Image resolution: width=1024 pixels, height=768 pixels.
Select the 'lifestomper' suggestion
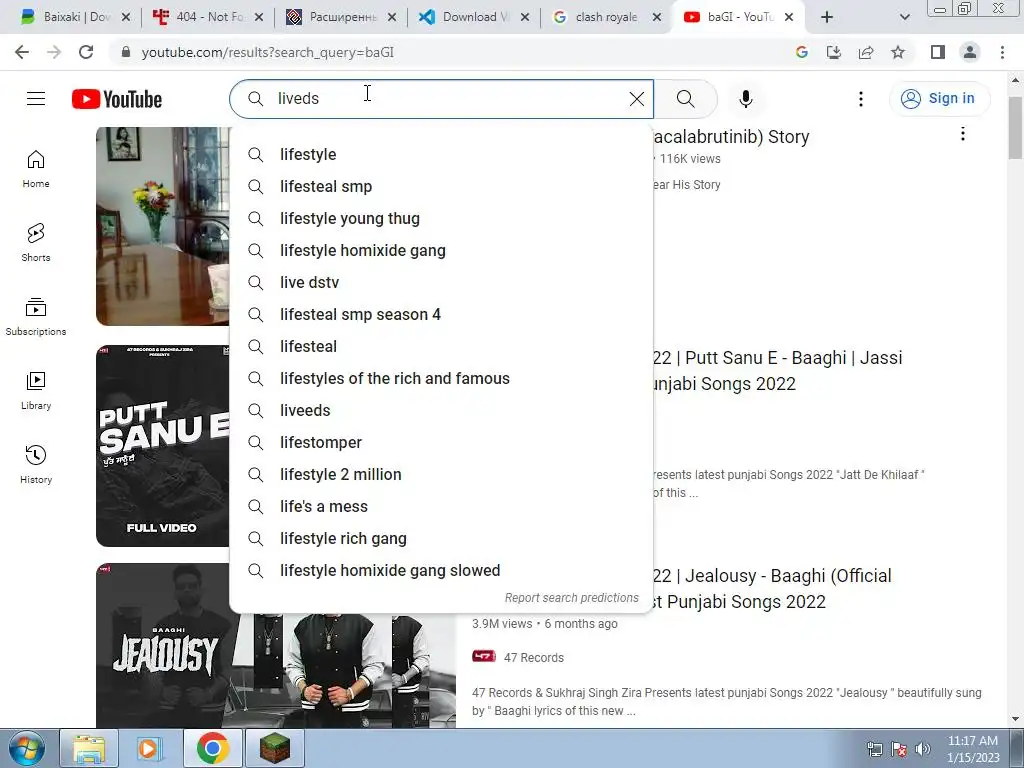click(441, 442)
